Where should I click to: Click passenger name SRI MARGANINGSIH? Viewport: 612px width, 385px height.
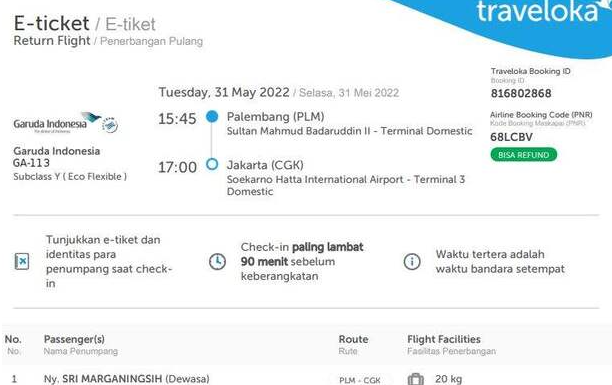[112, 379]
